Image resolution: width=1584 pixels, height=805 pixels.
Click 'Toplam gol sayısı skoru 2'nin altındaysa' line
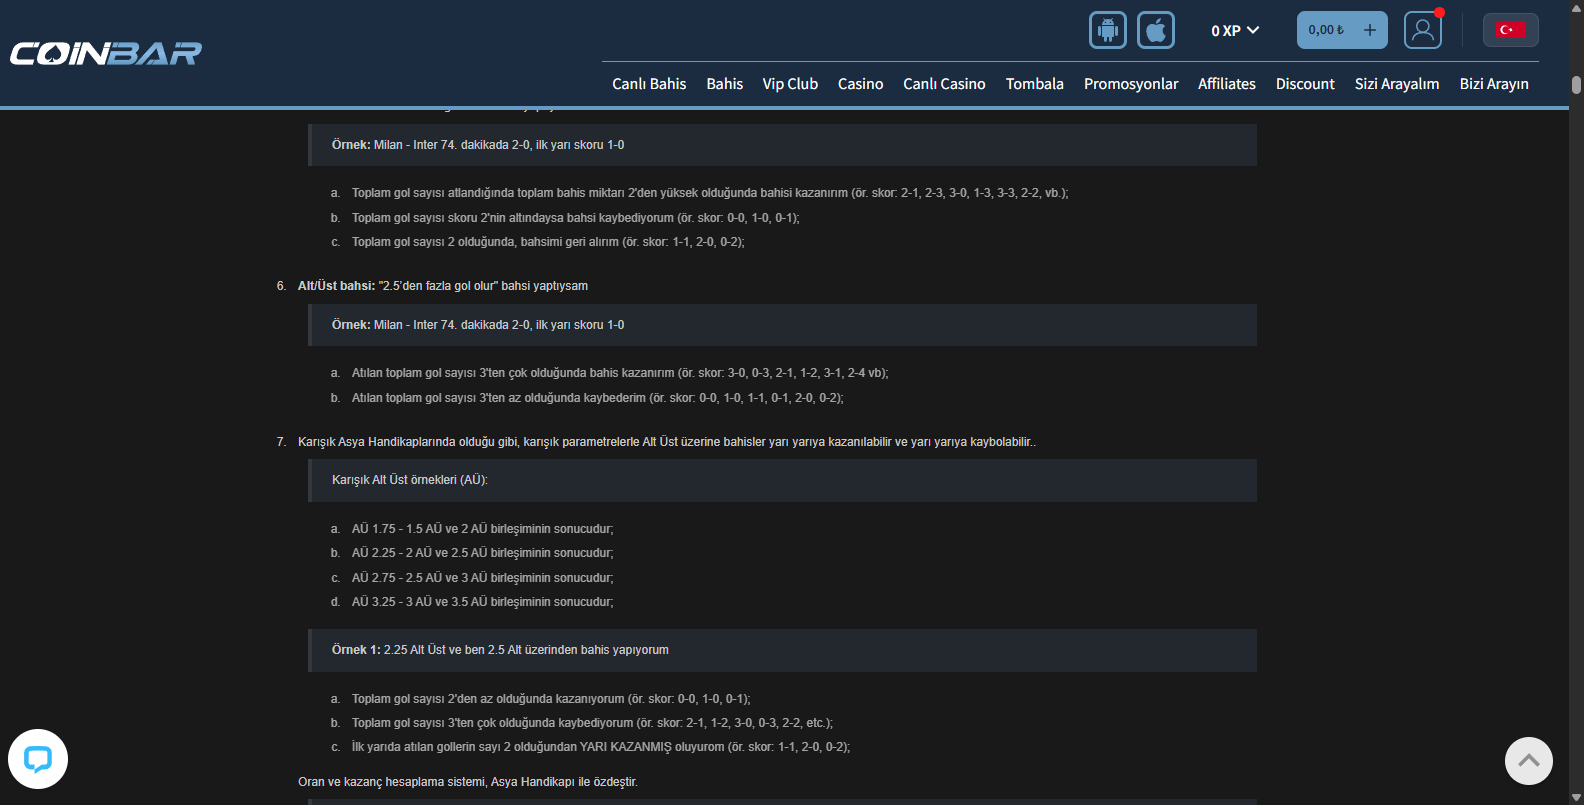click(x=576, y=218)
